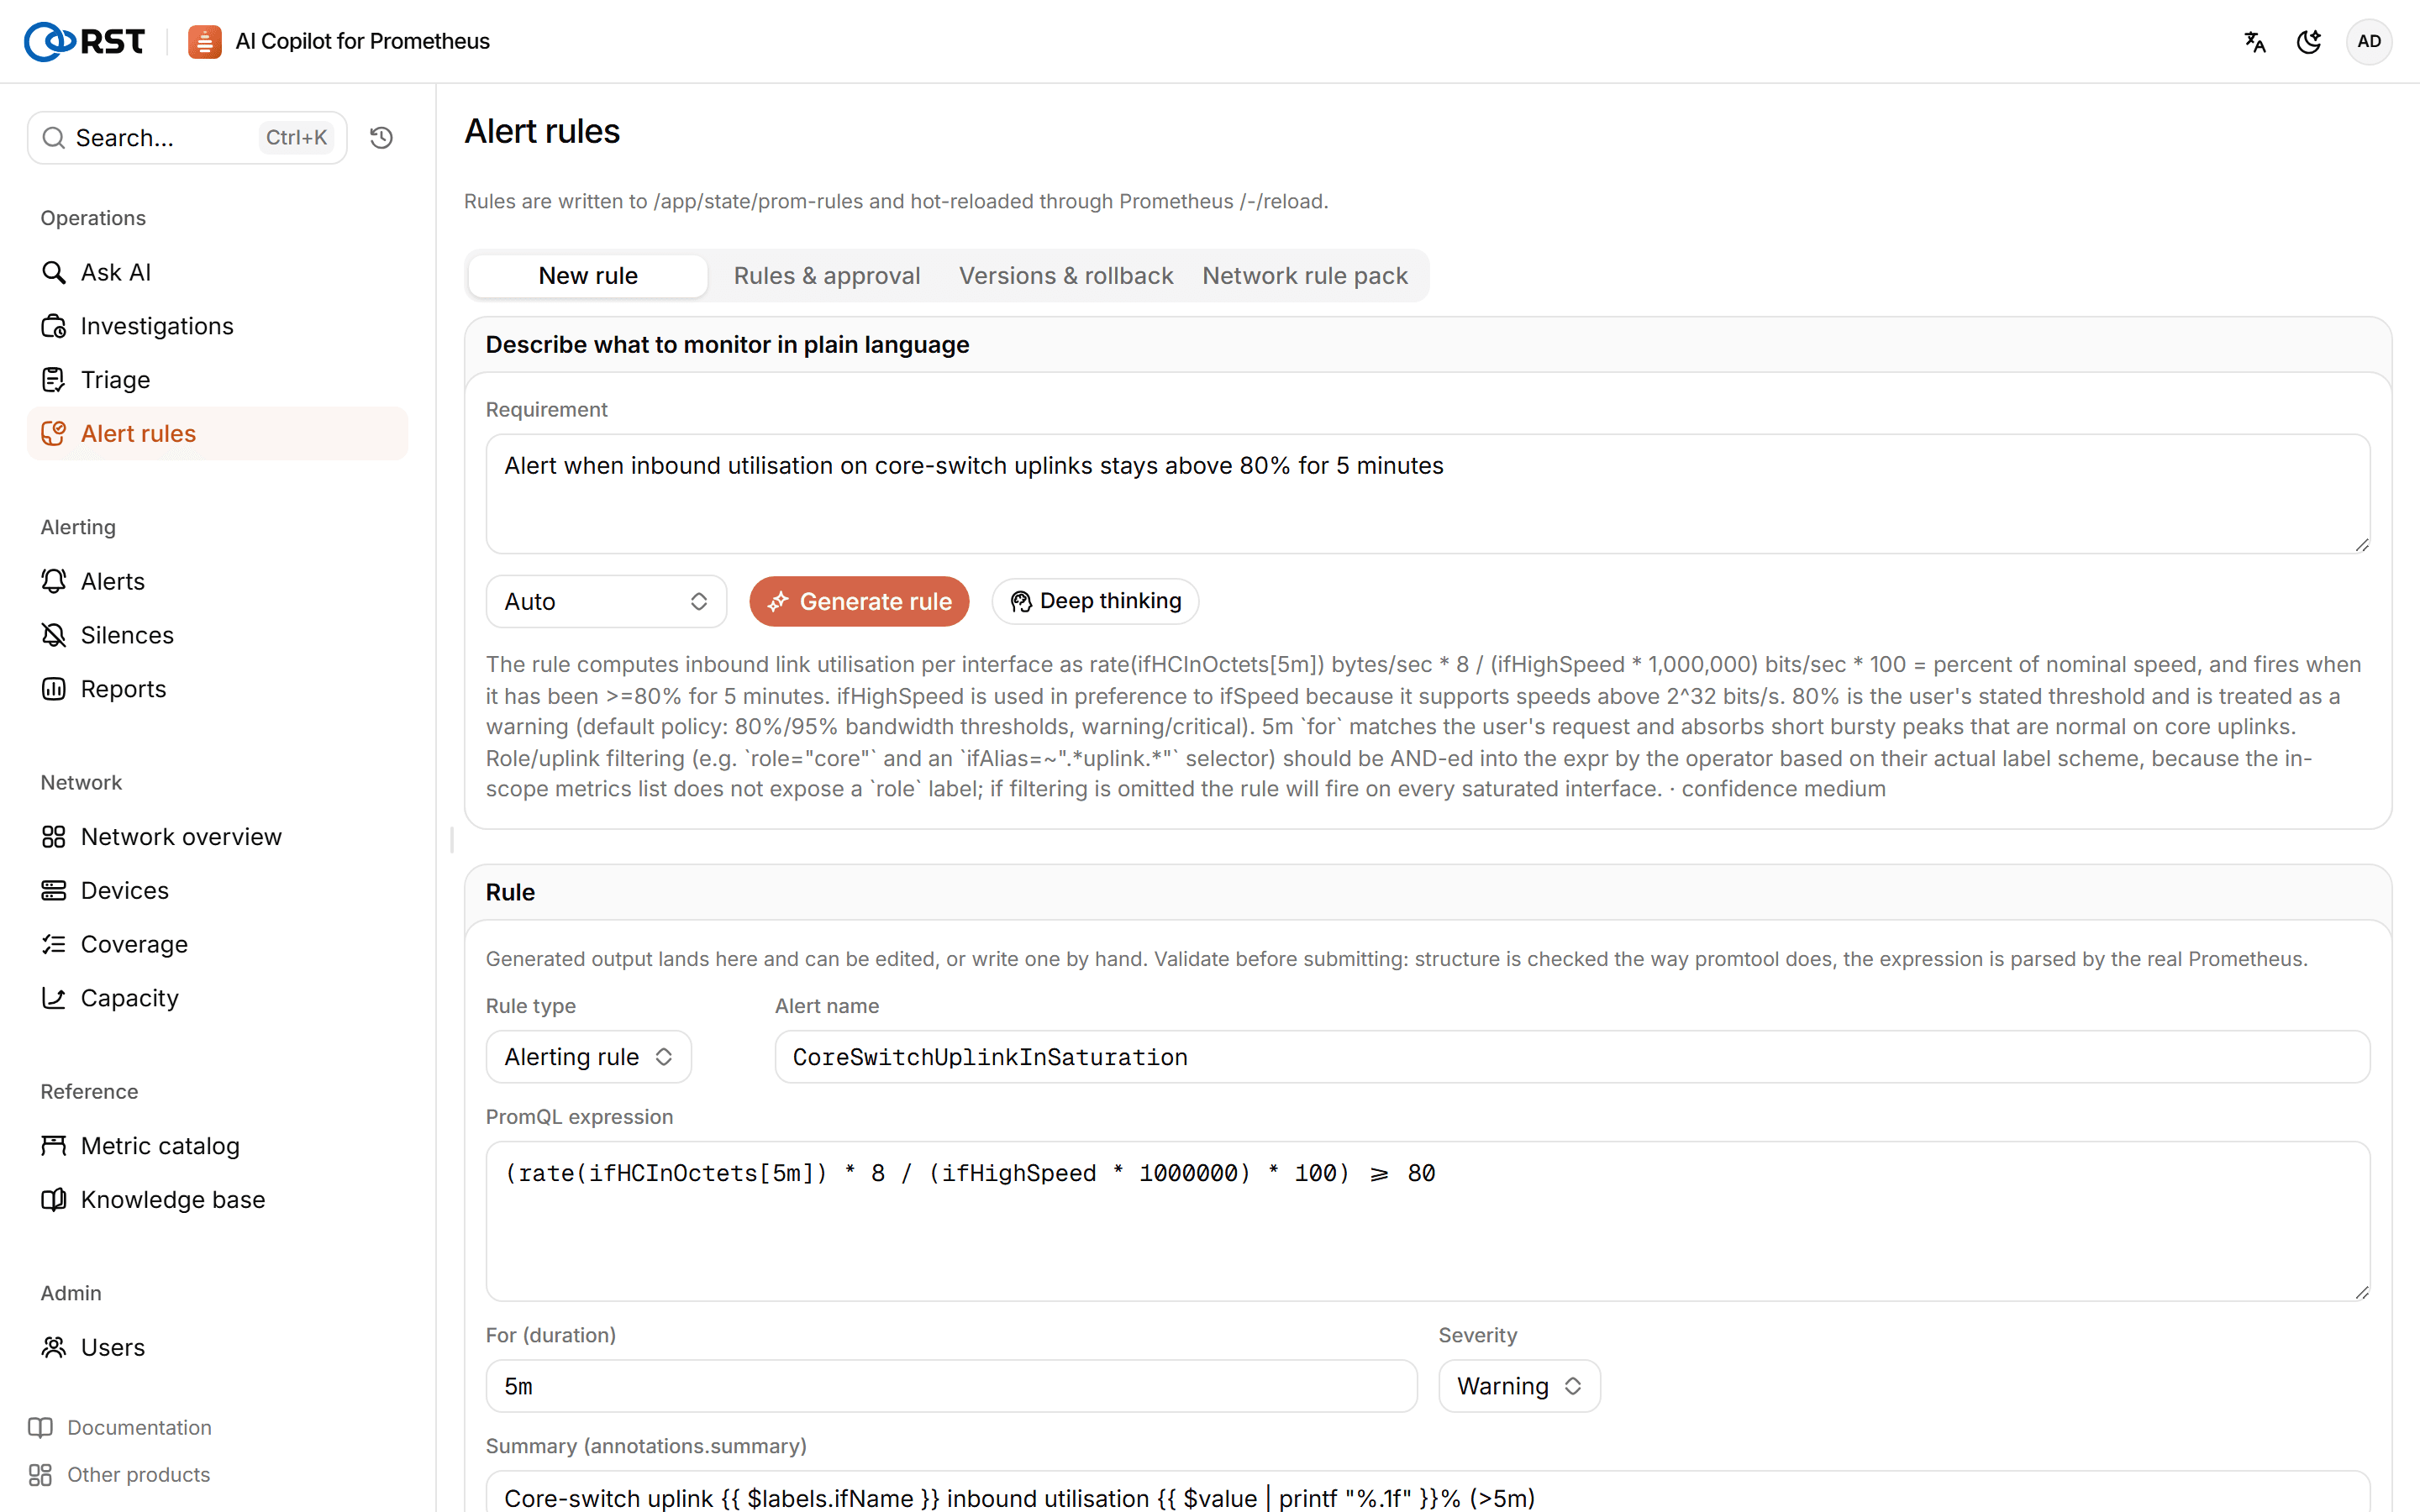Open the AD user avatar menu
Image resolution: width=2420 pixels, height=1512 pixels.
click(x=2369, y=42)
